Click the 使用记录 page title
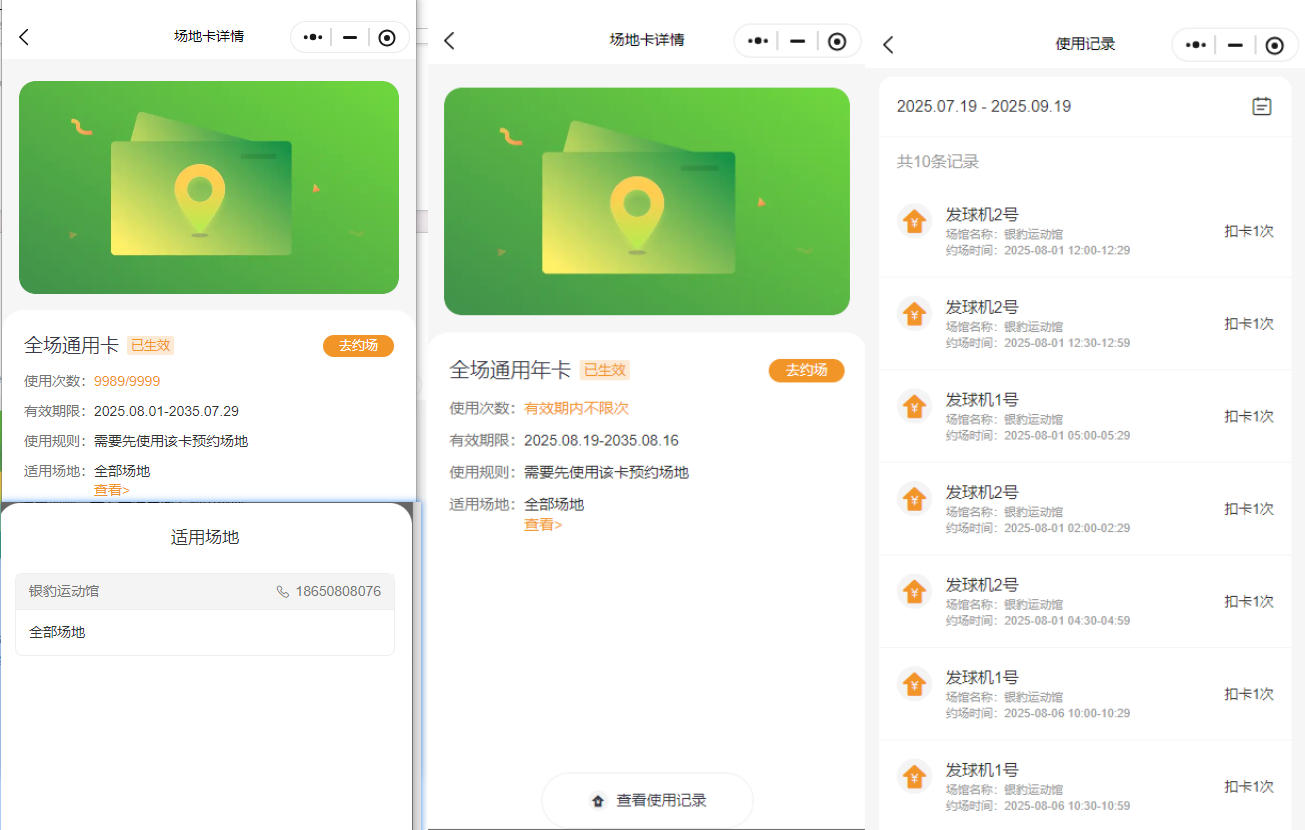Screen dimensions: 1305x830 [1085, 44]
